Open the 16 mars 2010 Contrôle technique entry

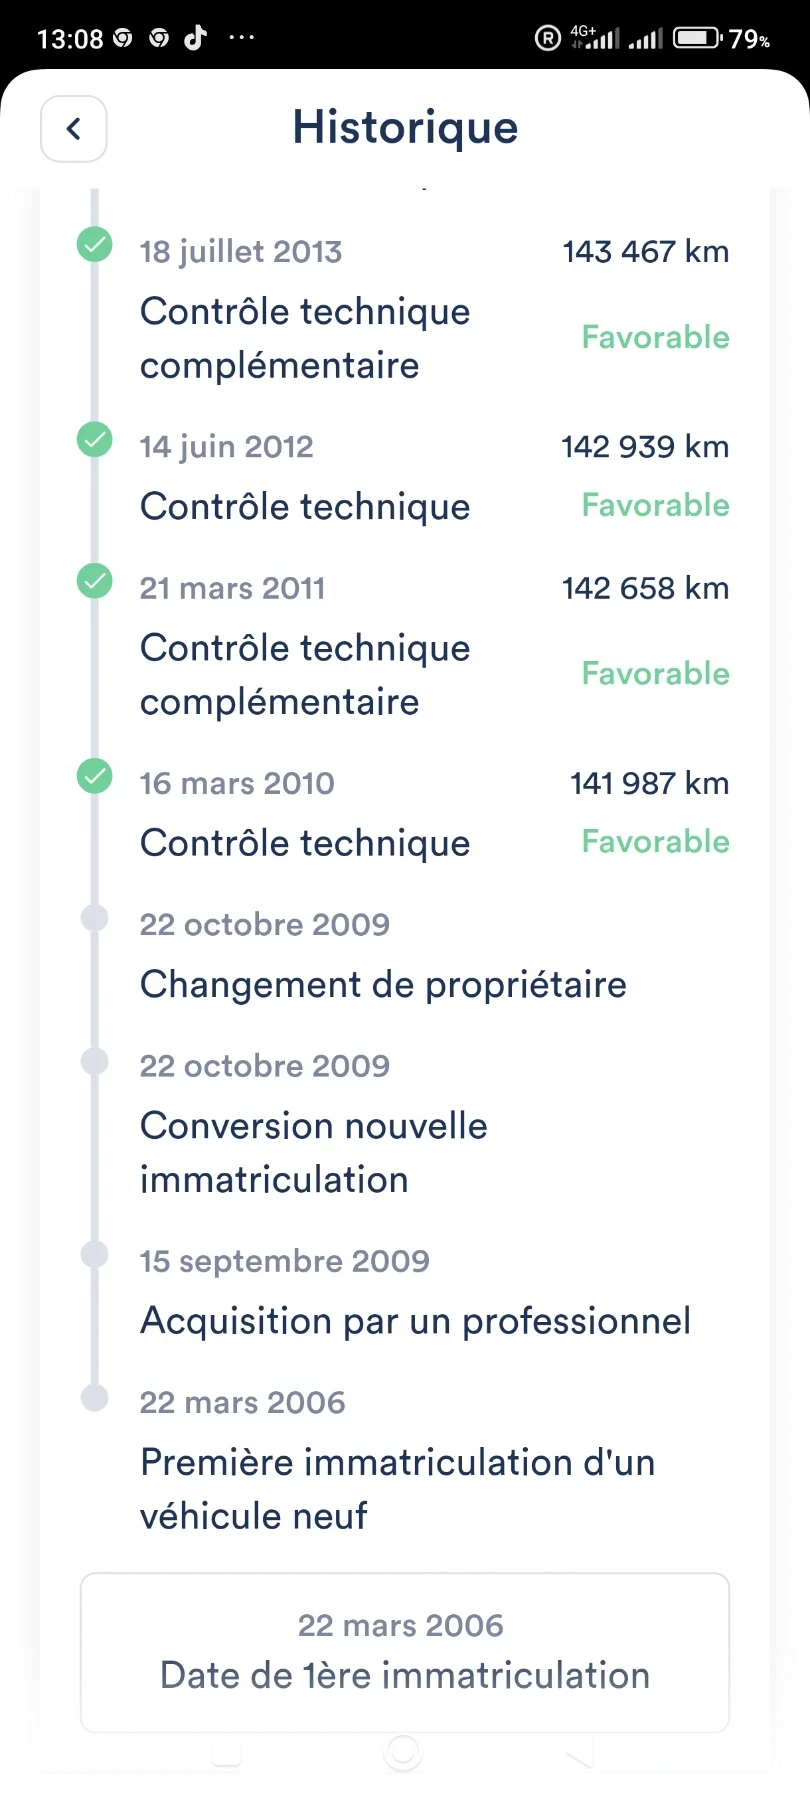pyautogui.click(x=434, y=814)
